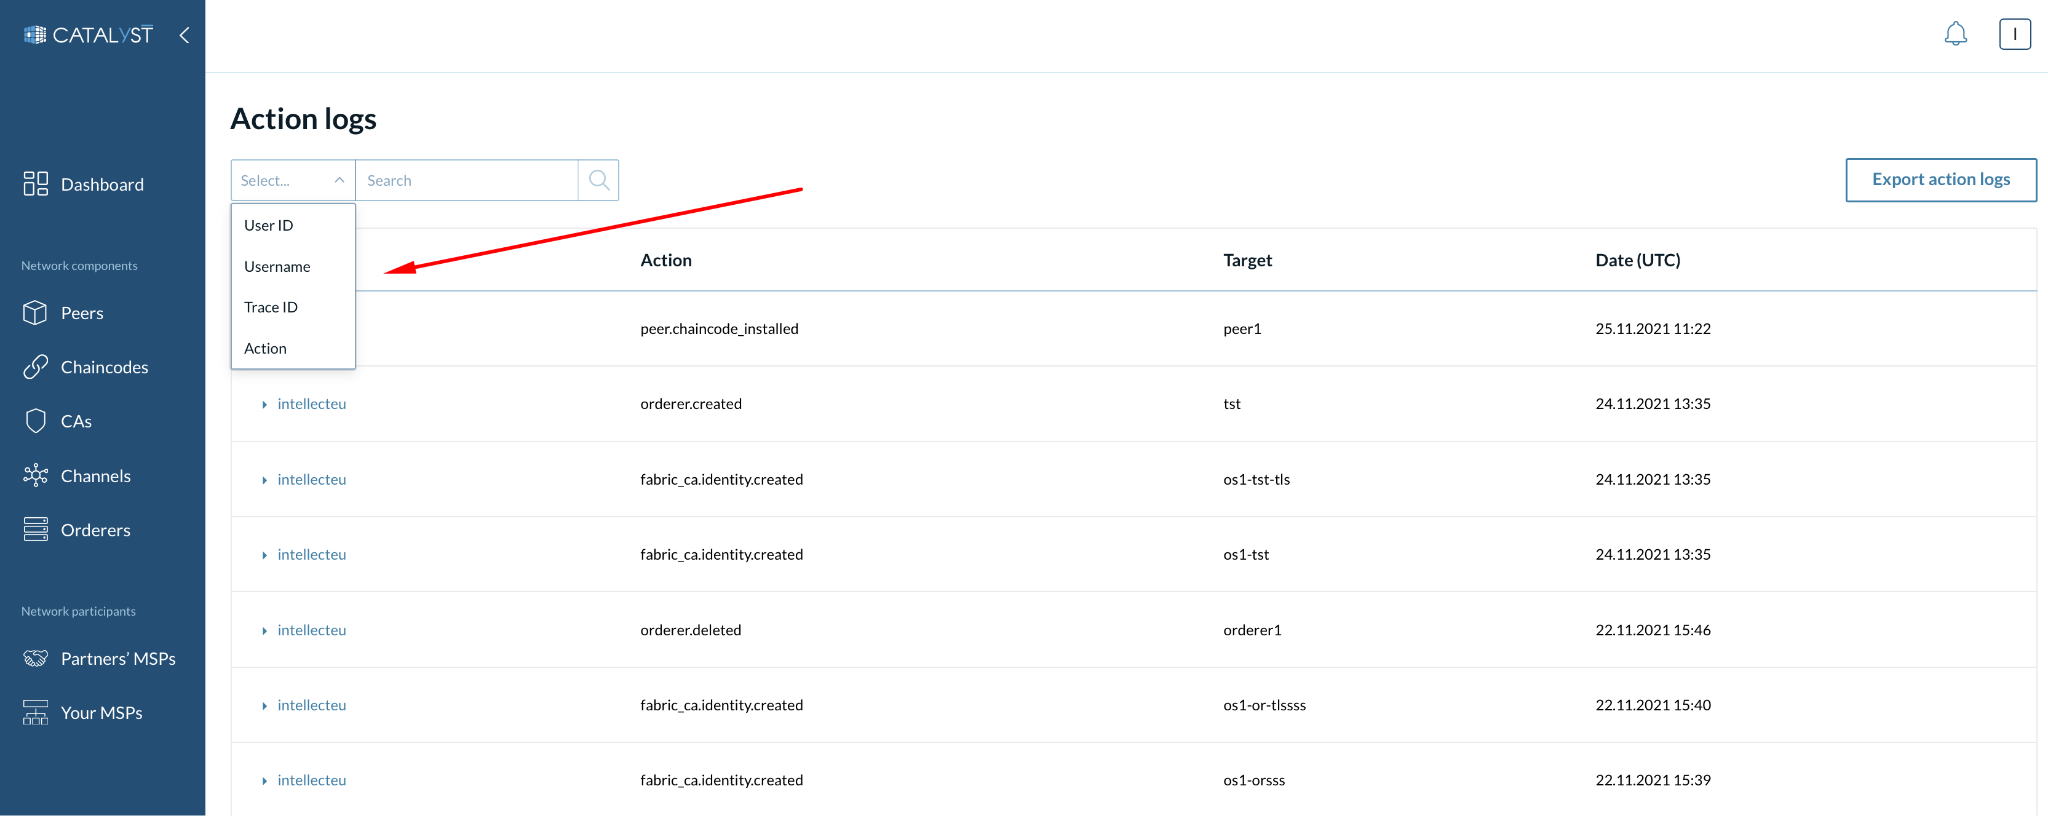Open Chaincodes link icon in sidebar
This screenshot has width=2048, height=816.
click(35, 367)
